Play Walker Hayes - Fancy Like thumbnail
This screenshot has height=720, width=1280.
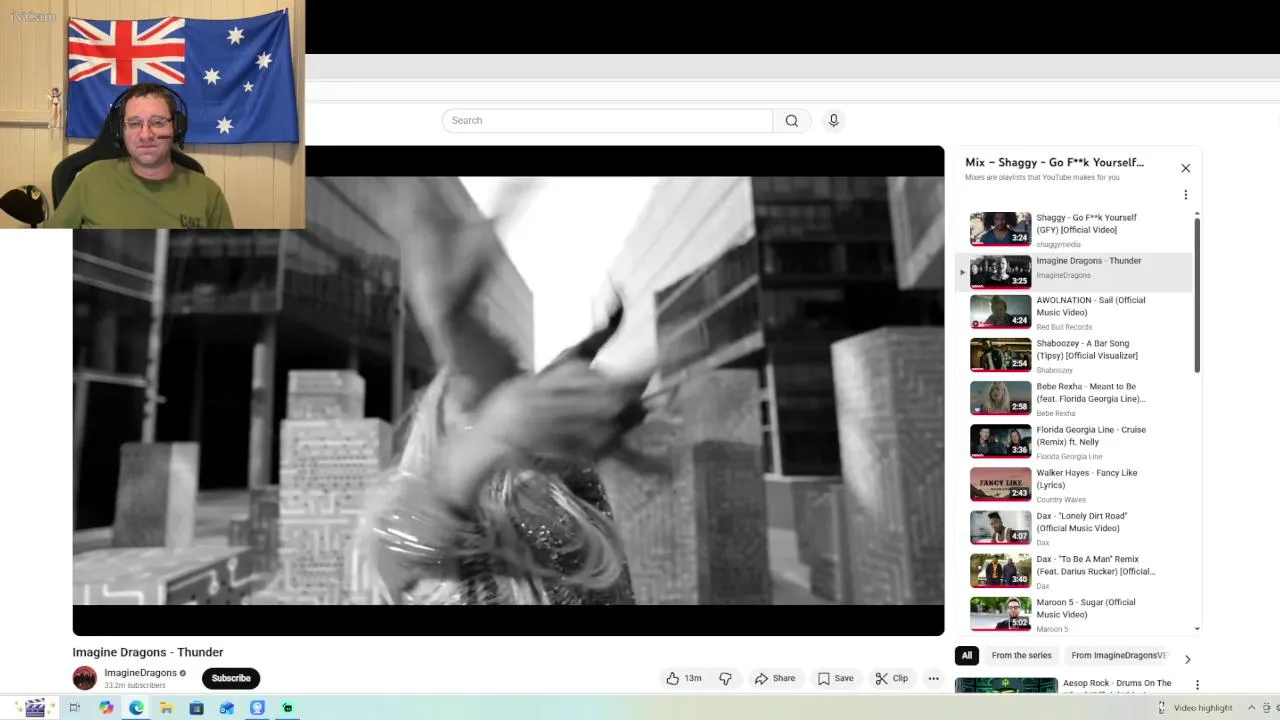[1000, 484]
